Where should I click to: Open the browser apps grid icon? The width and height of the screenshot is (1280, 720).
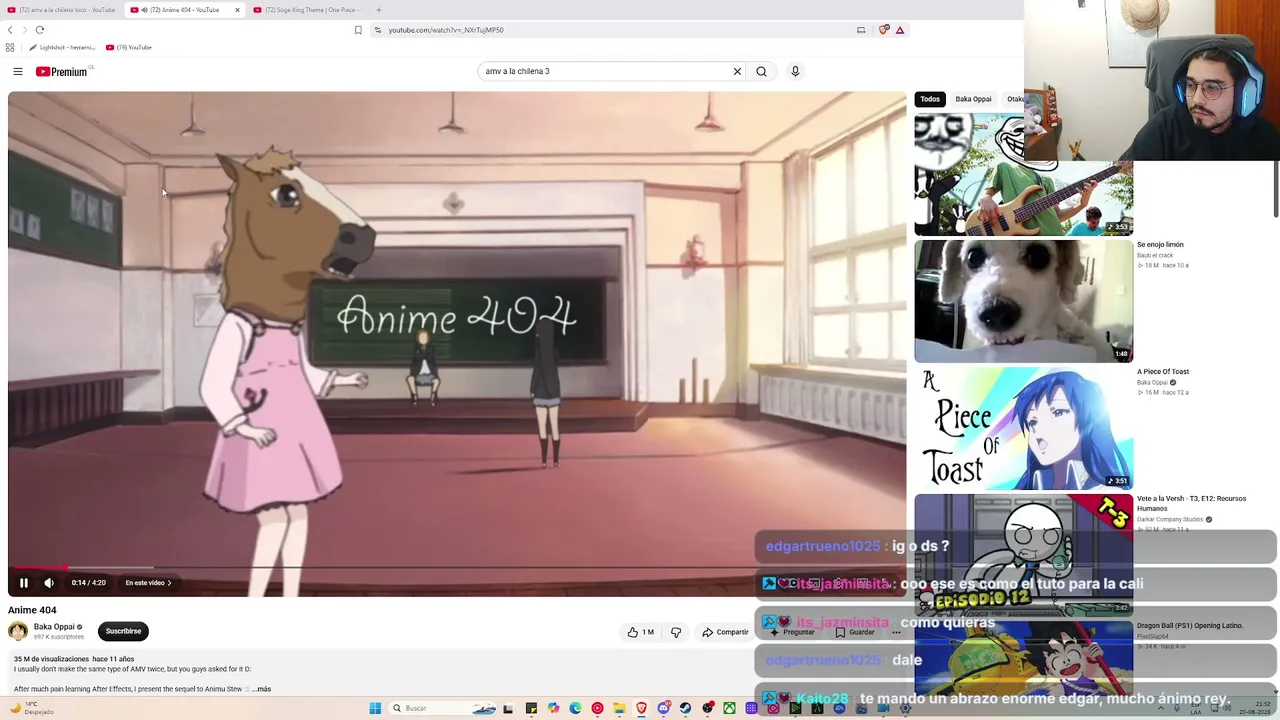coord(10,47)
